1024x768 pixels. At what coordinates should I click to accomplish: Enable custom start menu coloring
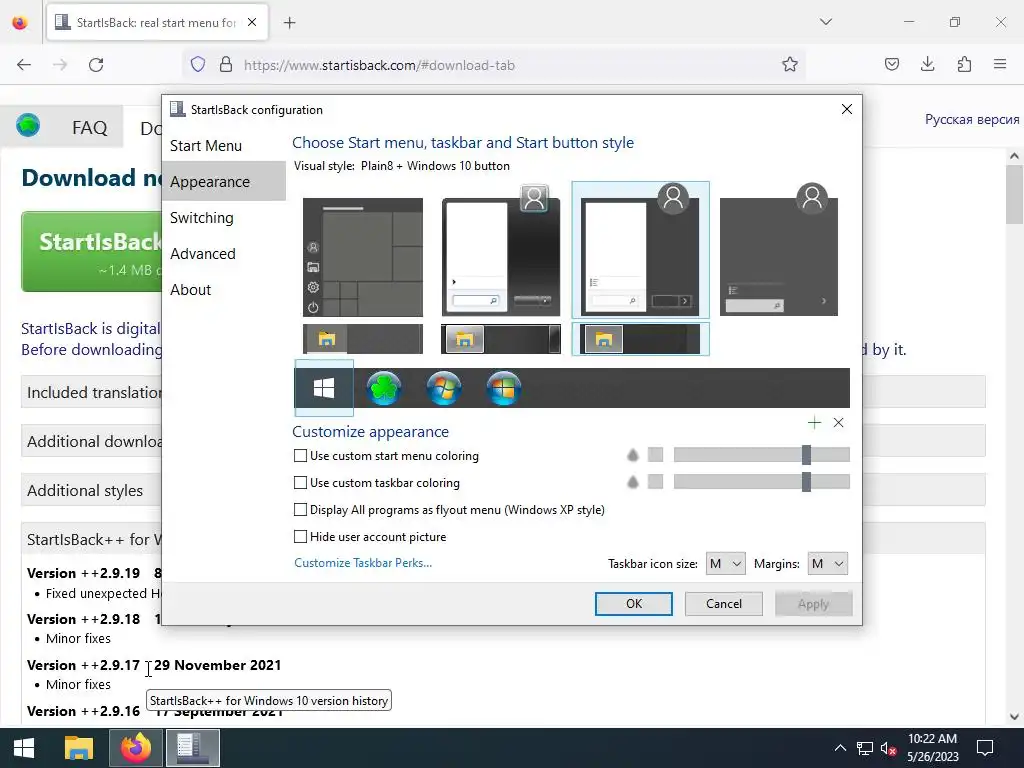(x=300, y=456)
